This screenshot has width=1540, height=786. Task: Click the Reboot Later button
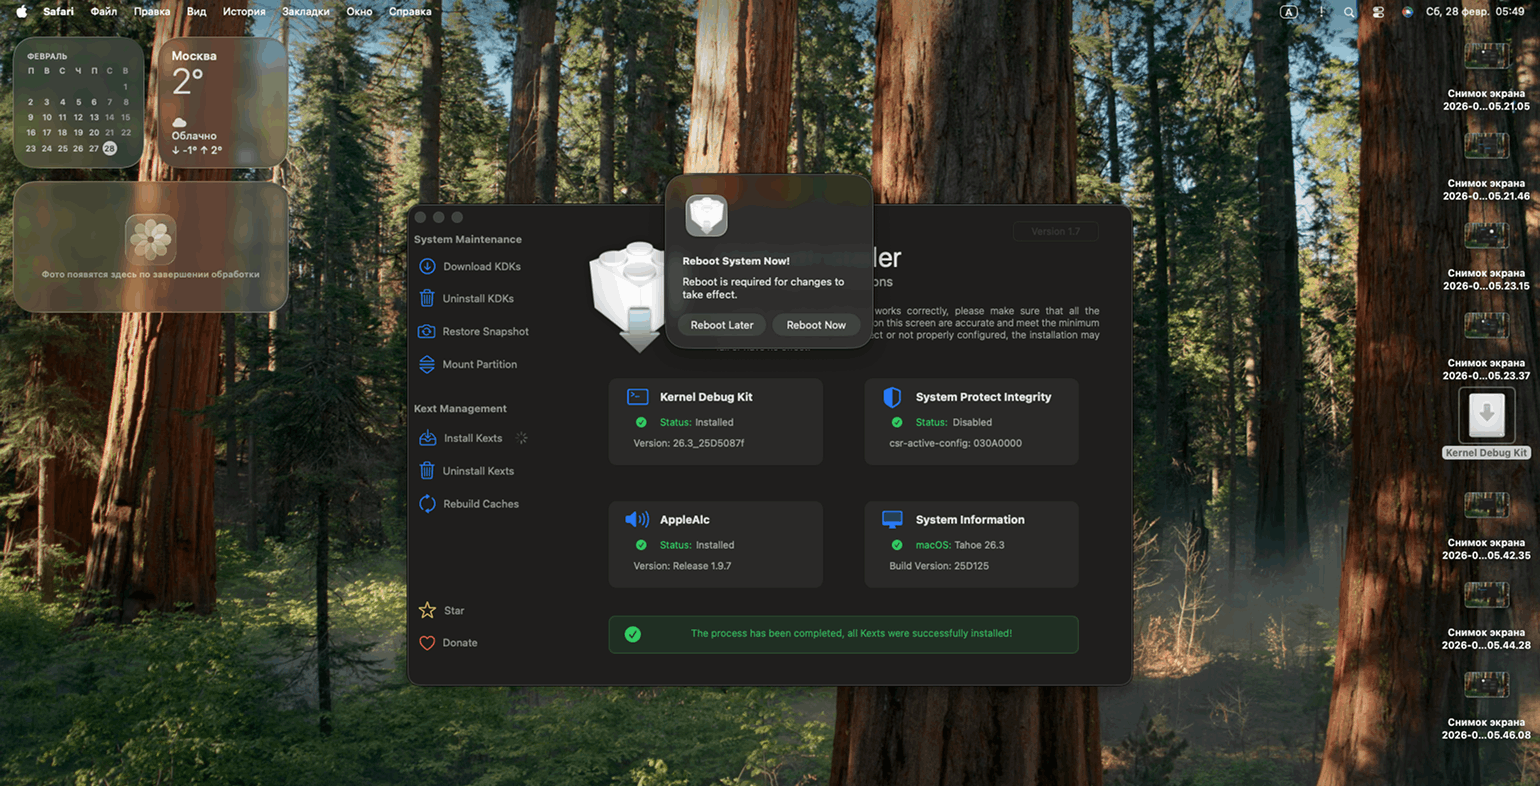(x=722, y=325)
